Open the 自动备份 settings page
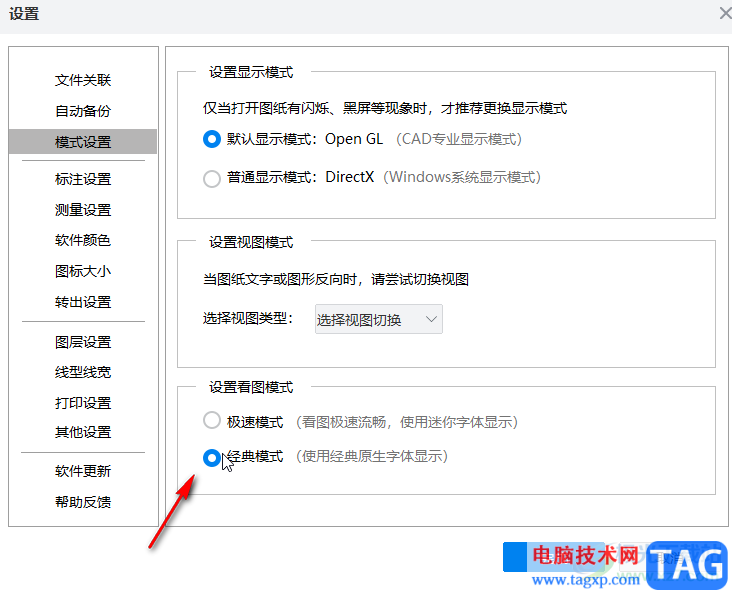This screenshot has width=732, height=592. point(83,111)
